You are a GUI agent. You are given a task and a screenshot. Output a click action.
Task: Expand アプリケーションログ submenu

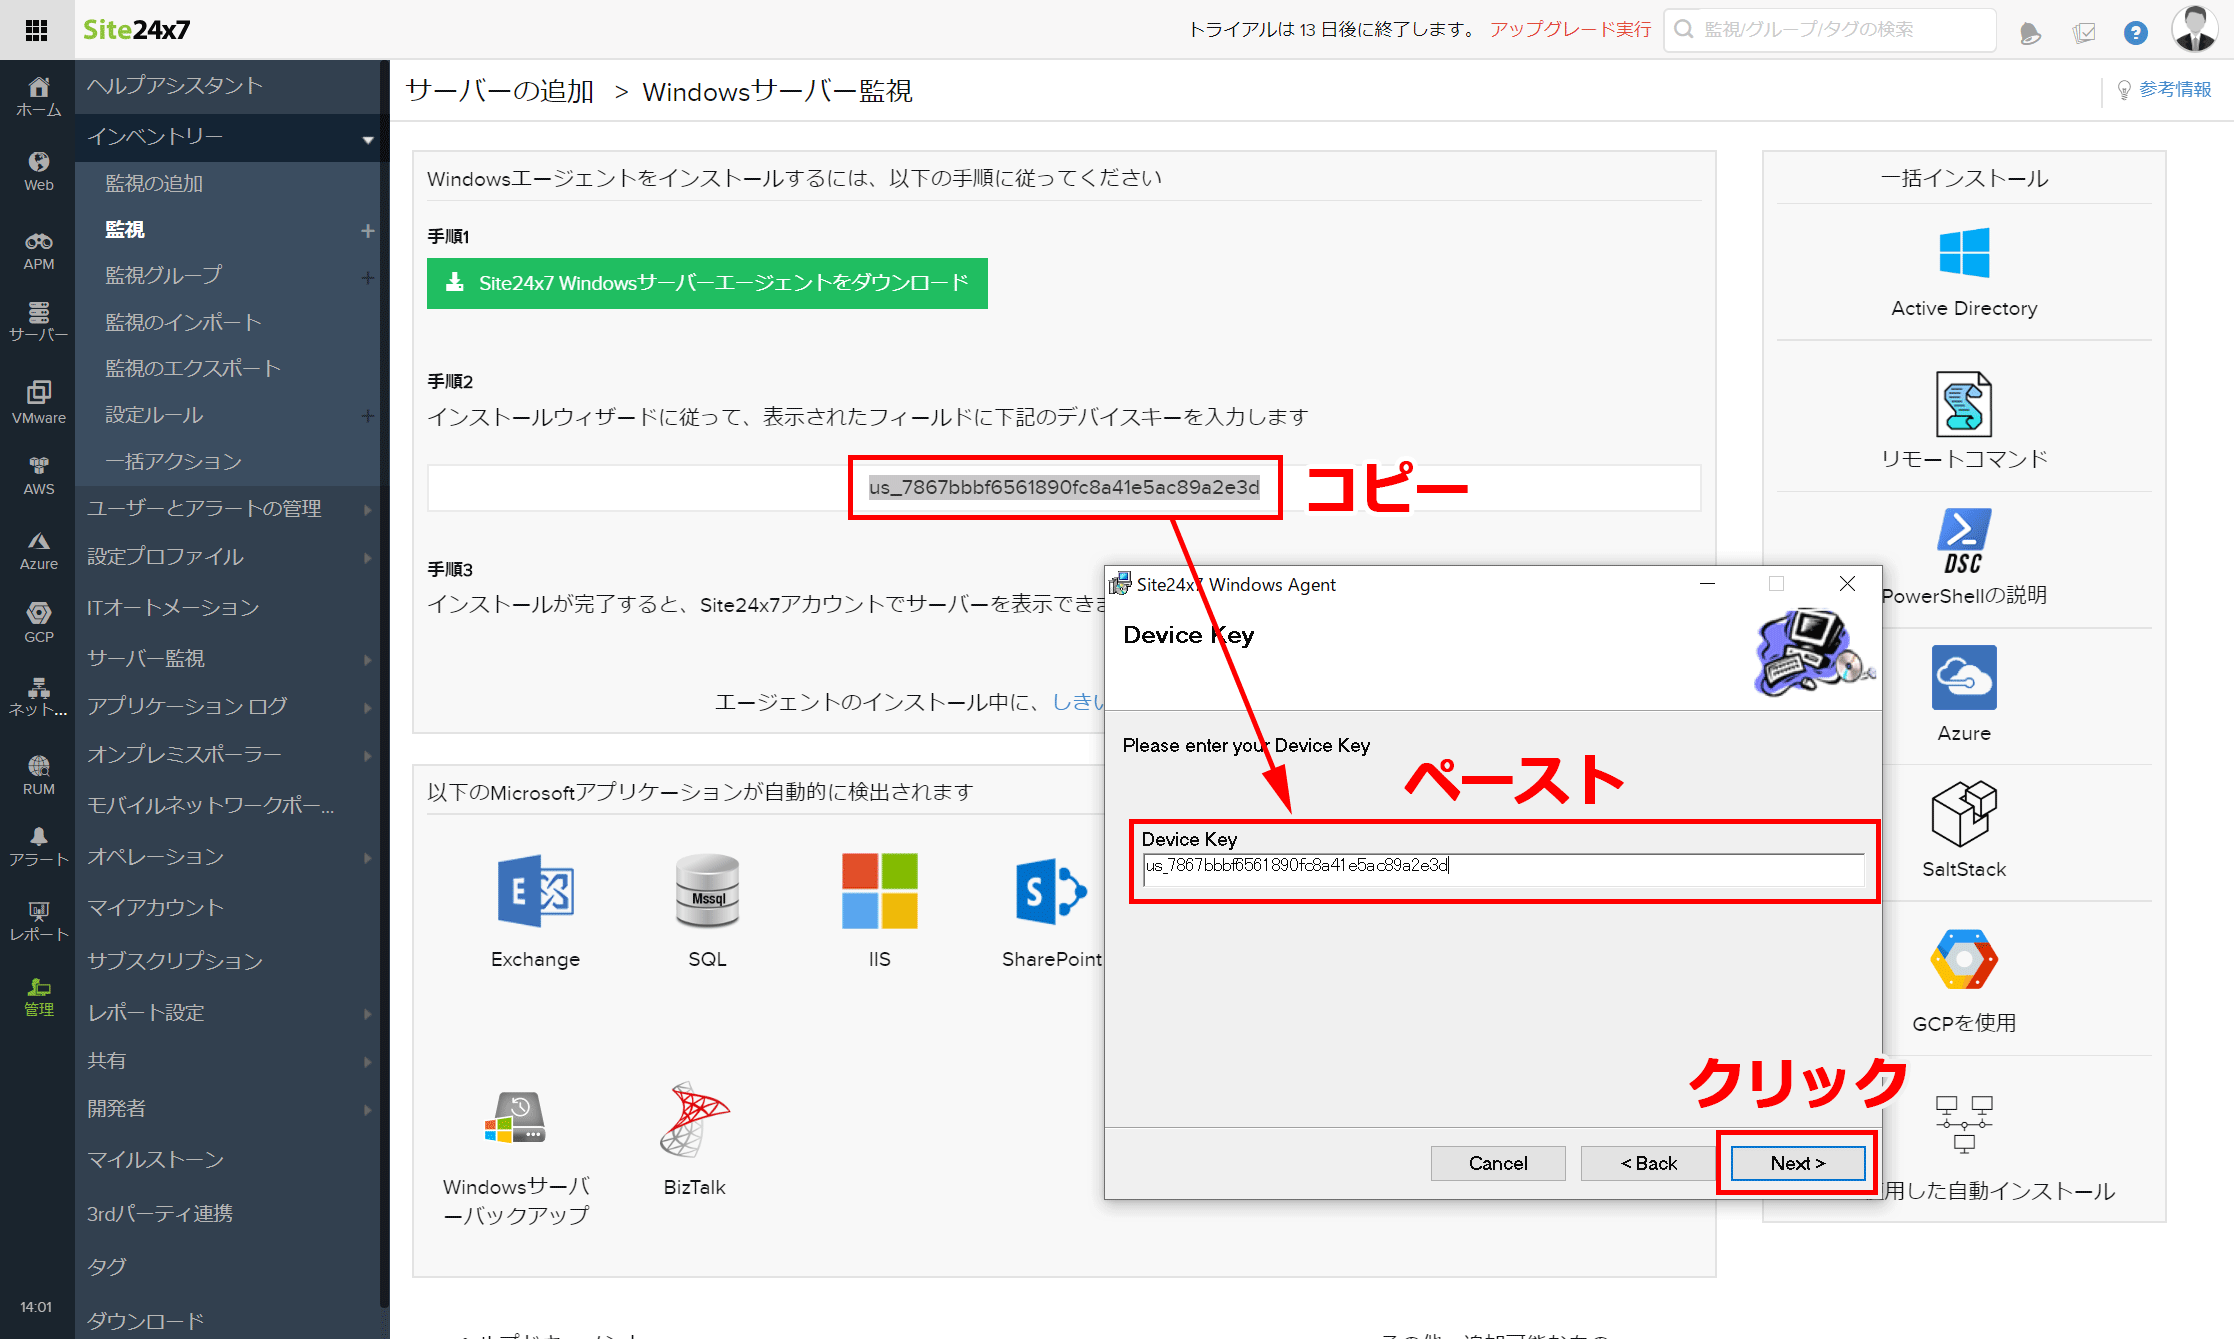pos(367,708)
